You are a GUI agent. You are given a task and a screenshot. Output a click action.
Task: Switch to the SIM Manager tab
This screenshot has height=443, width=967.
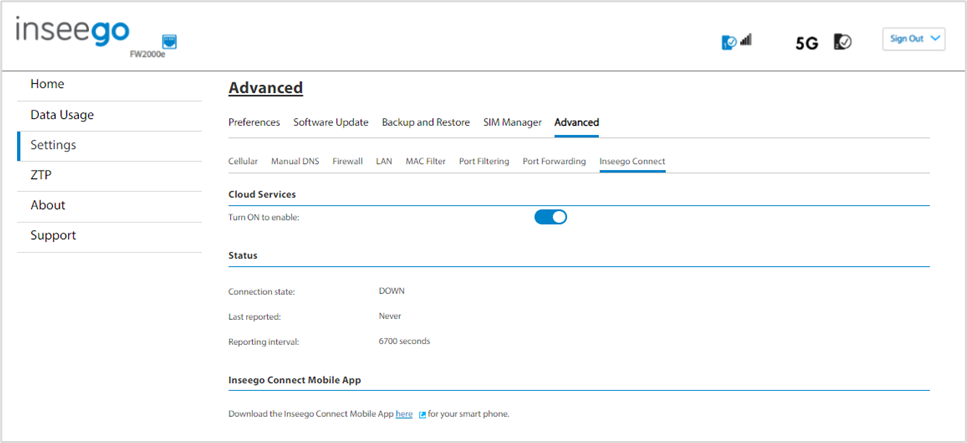512,122
